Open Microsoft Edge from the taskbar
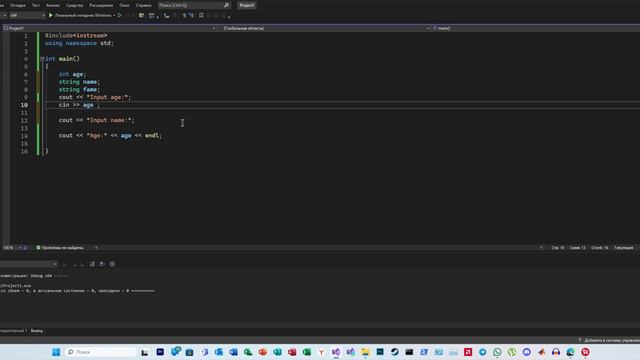Image resolution: width=640 pixels, height=360 pixels. [571, 352]
